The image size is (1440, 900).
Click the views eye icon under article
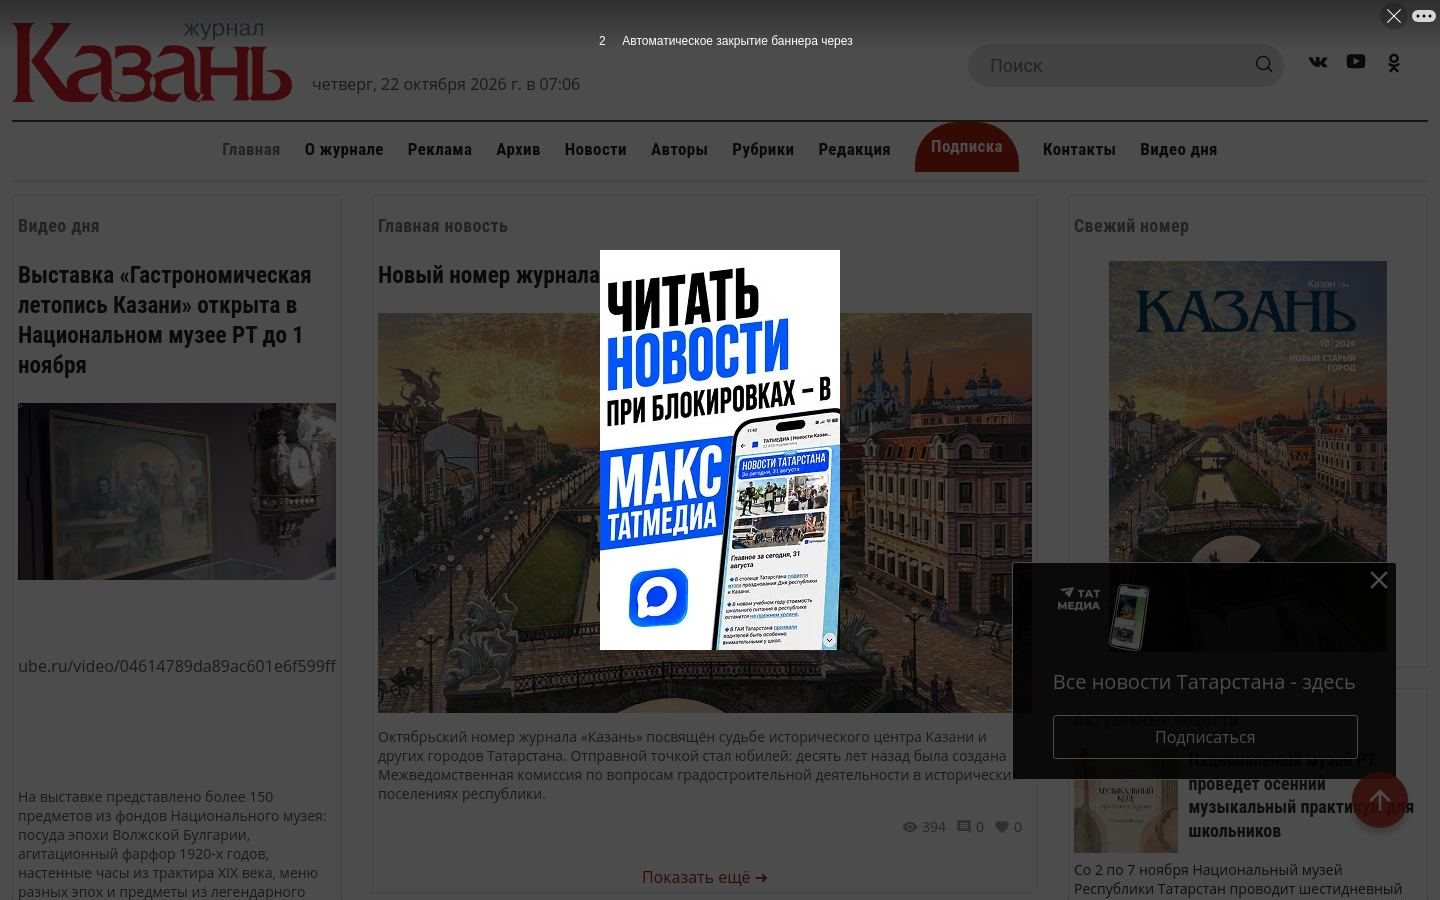(x=910, y=827)
